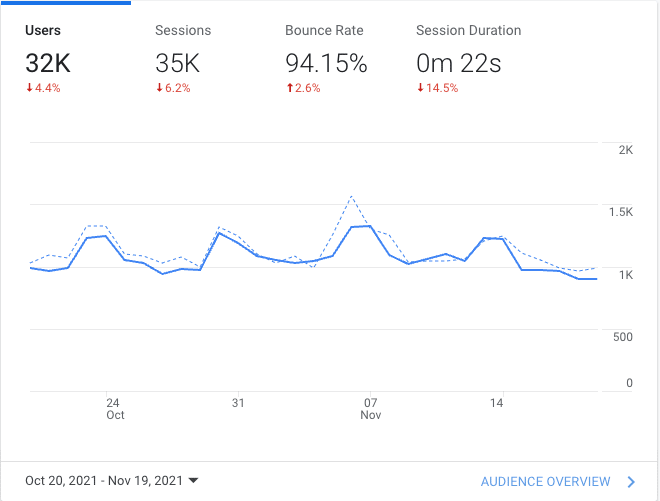Click the 94.15% bounce rate value
The height and width of the screenshot is (501, 660).
click(x=326, y=63)
